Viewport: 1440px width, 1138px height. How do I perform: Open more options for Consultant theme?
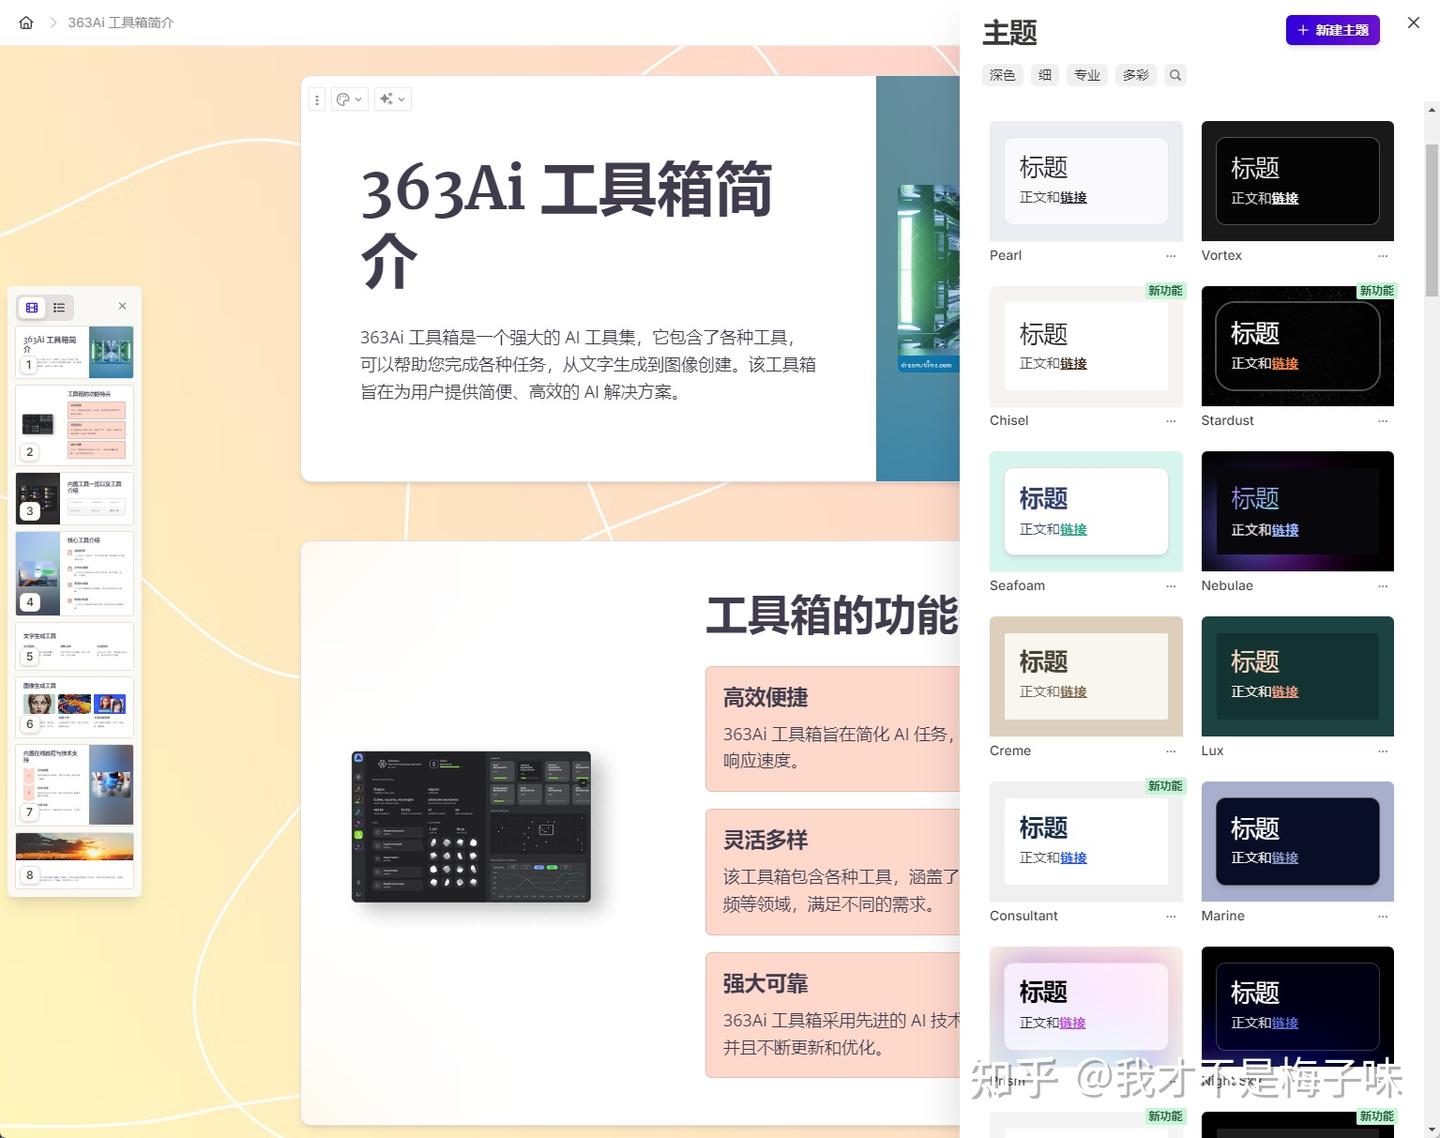[1171, 916]
